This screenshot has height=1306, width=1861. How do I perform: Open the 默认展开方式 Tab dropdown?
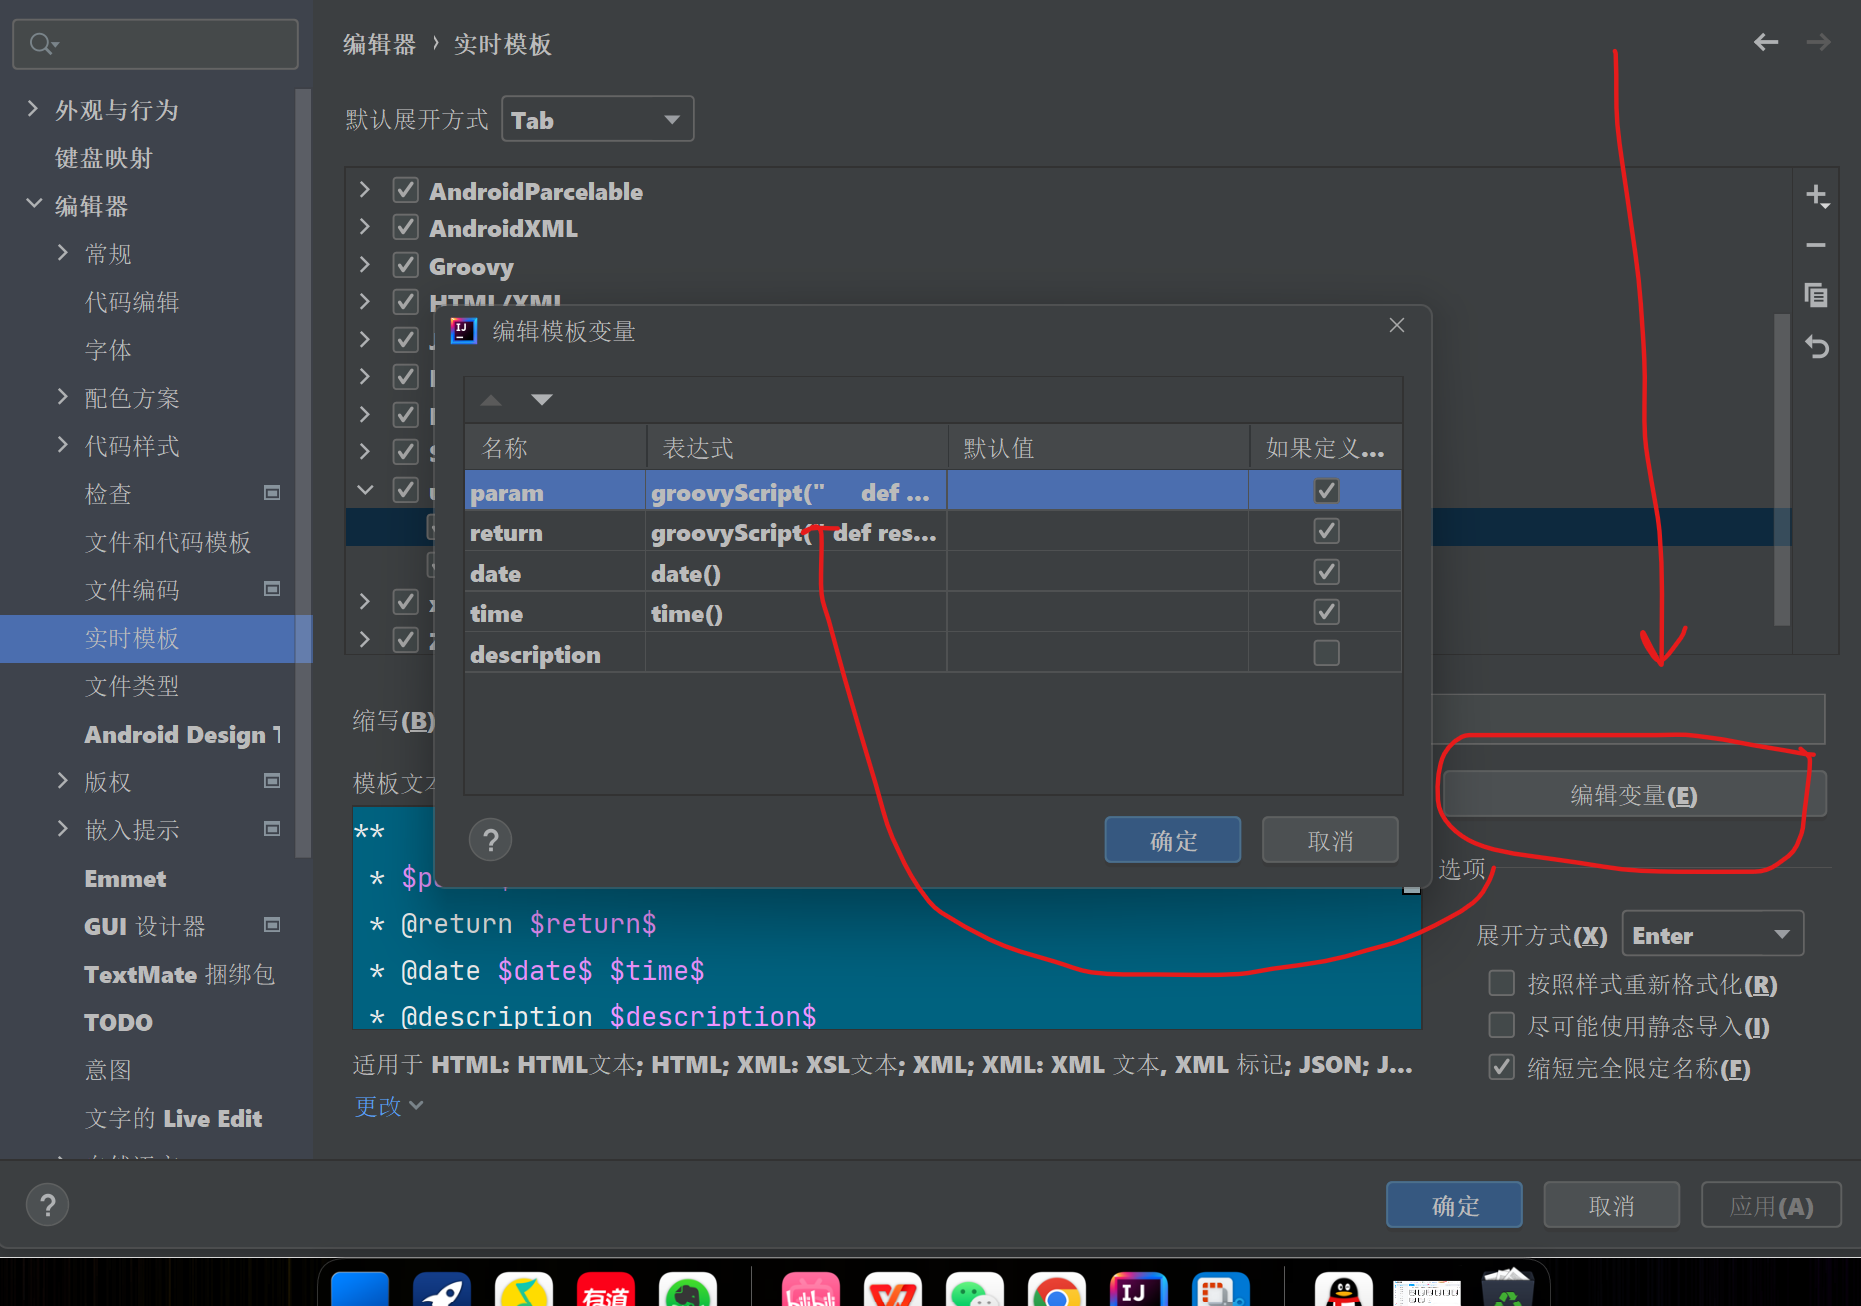point(597,120)
